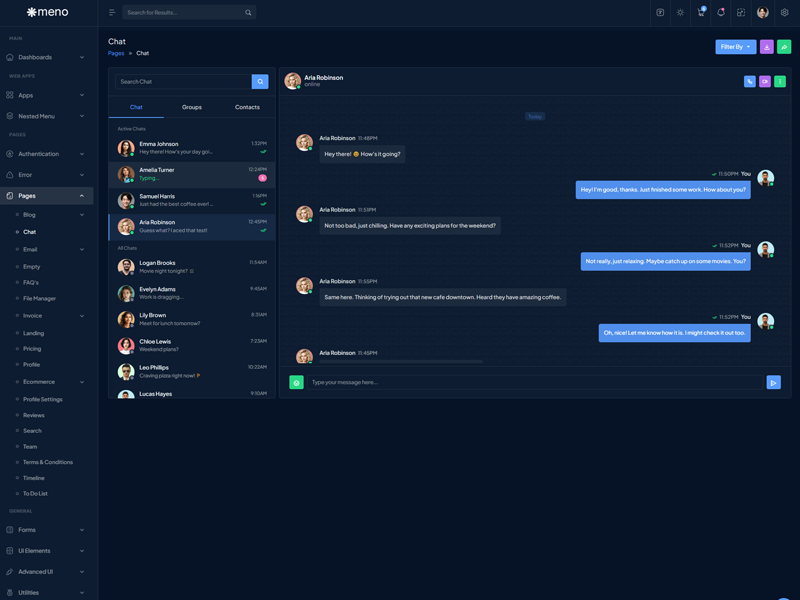Open the File Manager page link
The width and height of the screenshot is (800, 600).
click(40, 298)
